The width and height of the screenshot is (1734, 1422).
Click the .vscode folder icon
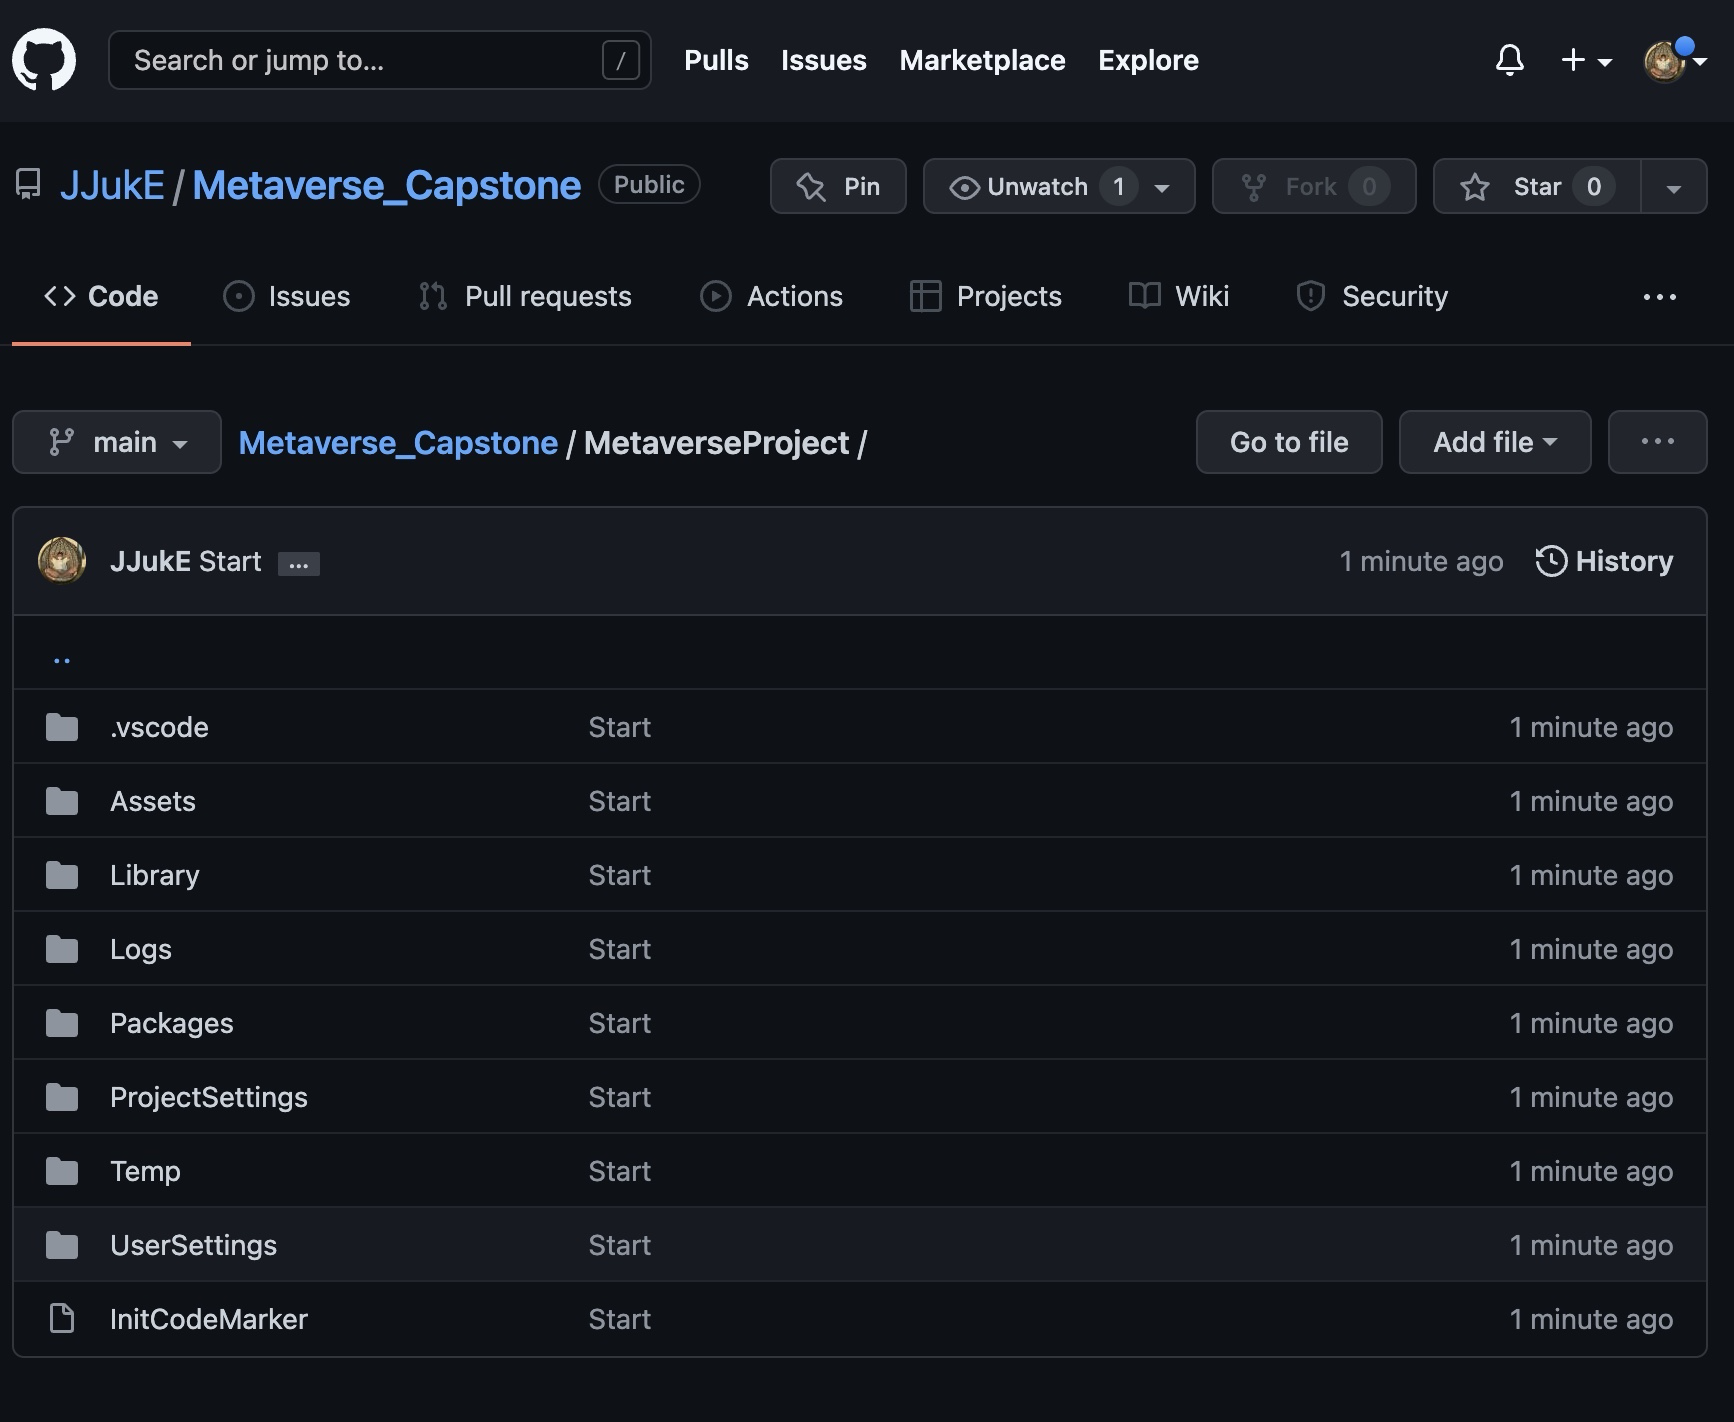coord(62,727)
